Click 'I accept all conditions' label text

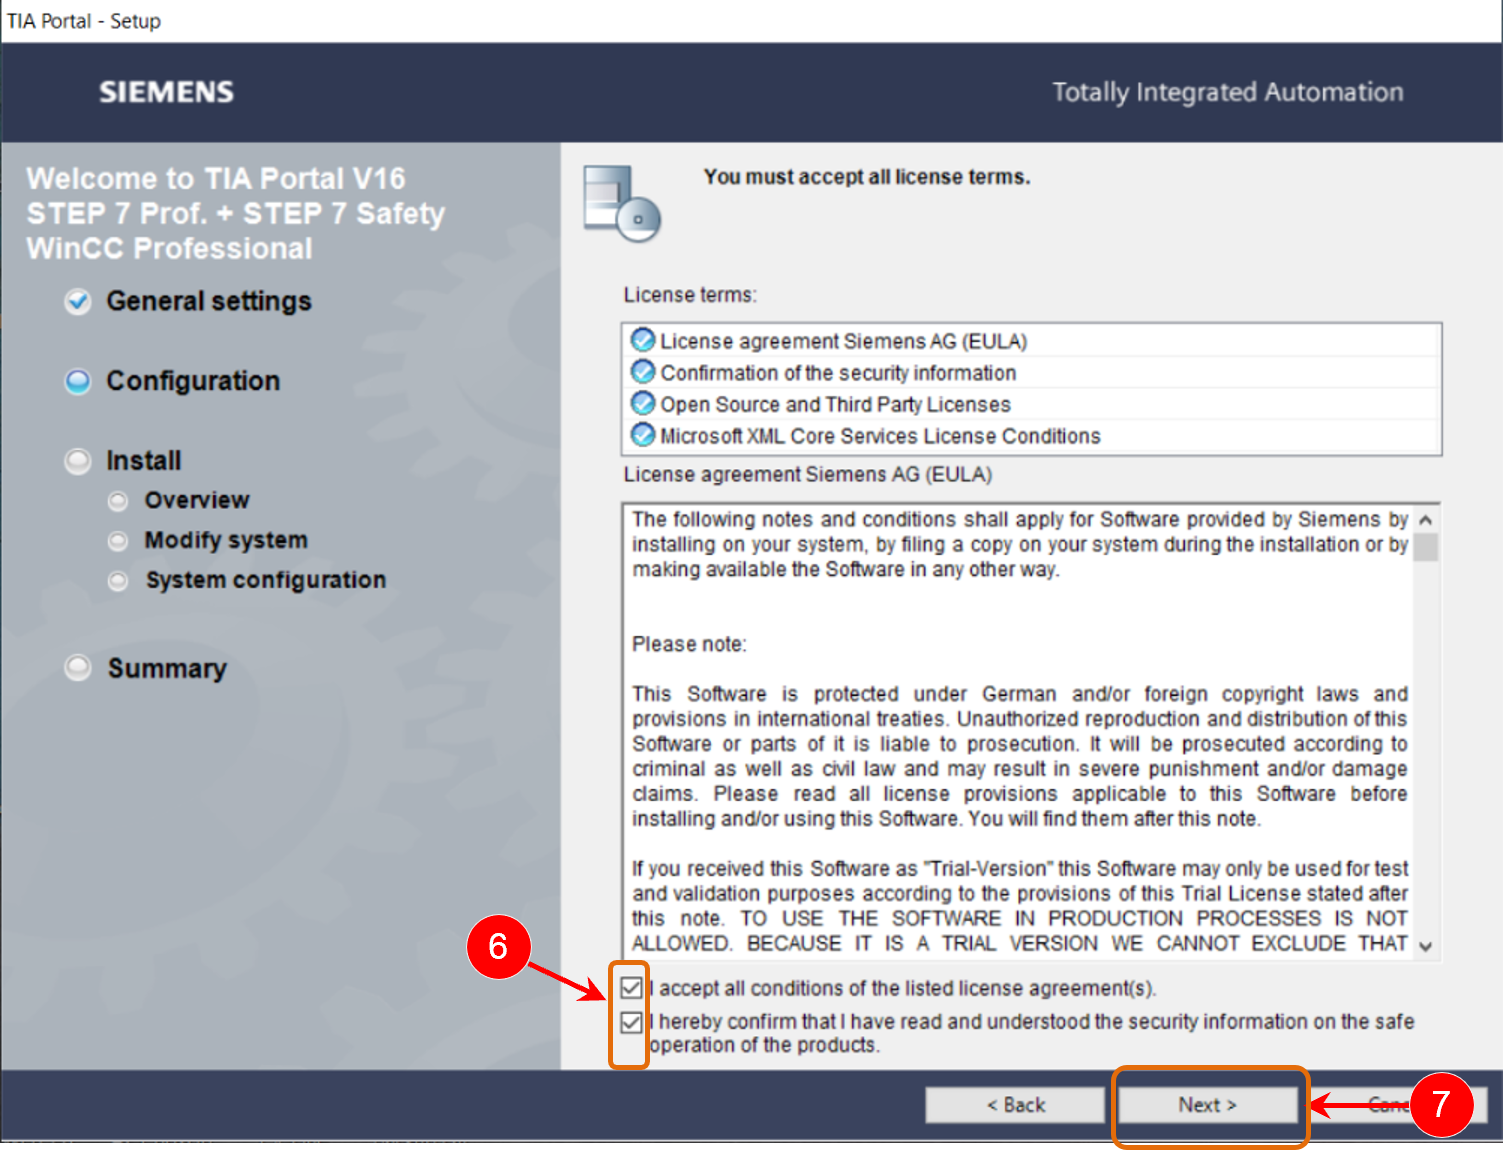(903, 988)
